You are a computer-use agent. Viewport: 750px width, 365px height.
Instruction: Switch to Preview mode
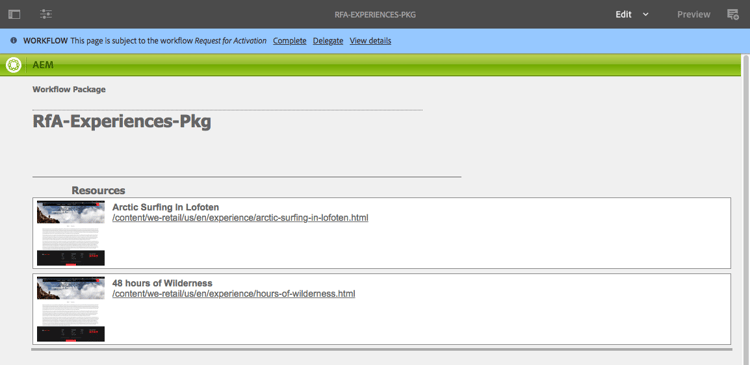coord(694,14)
